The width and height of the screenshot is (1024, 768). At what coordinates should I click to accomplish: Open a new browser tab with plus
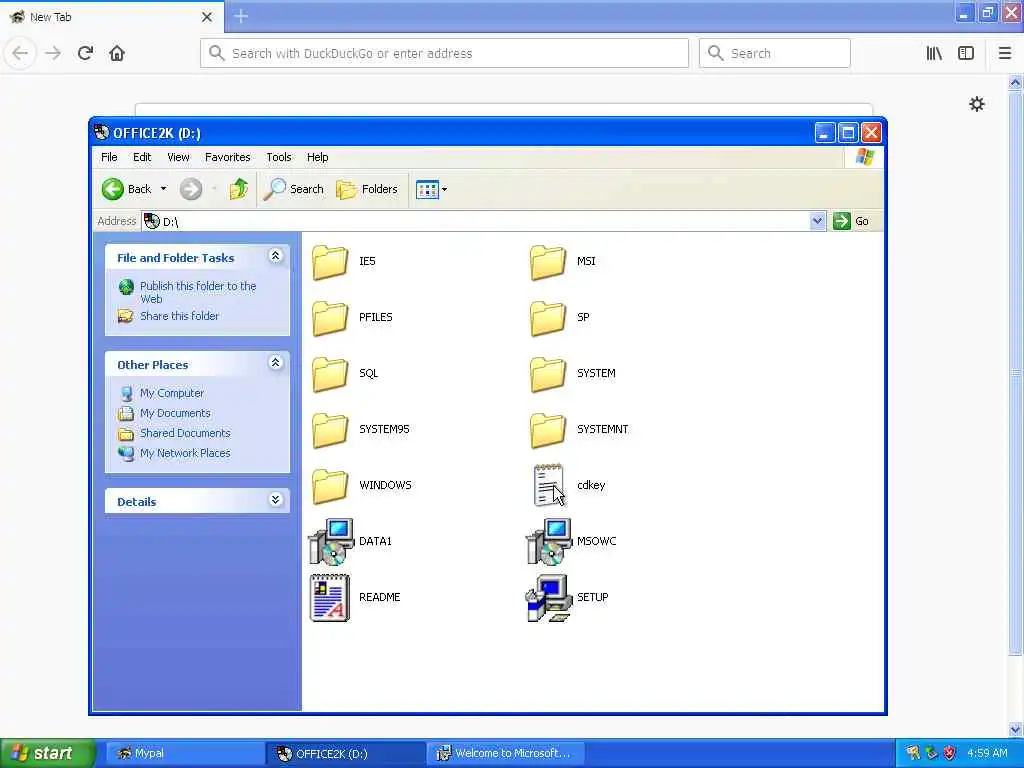(241, 16)
